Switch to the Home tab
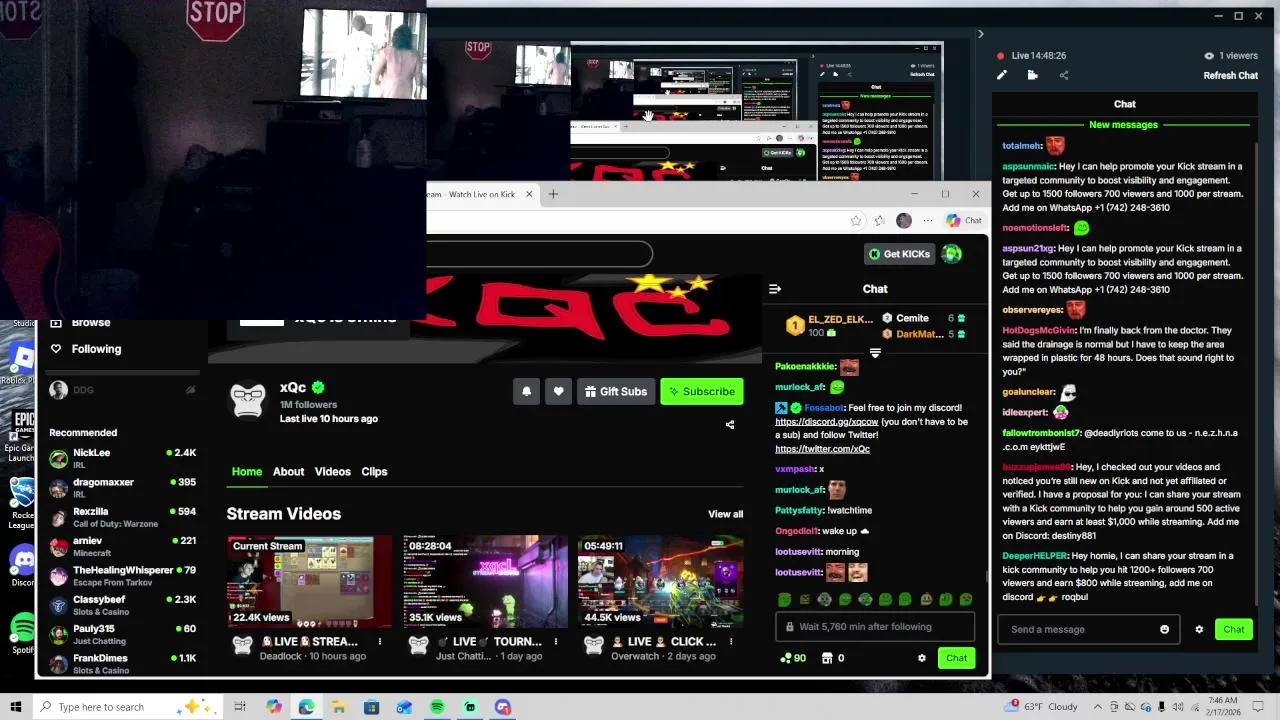The height and width of the screenshot is (720, 1280). click(x=247, y=472)
